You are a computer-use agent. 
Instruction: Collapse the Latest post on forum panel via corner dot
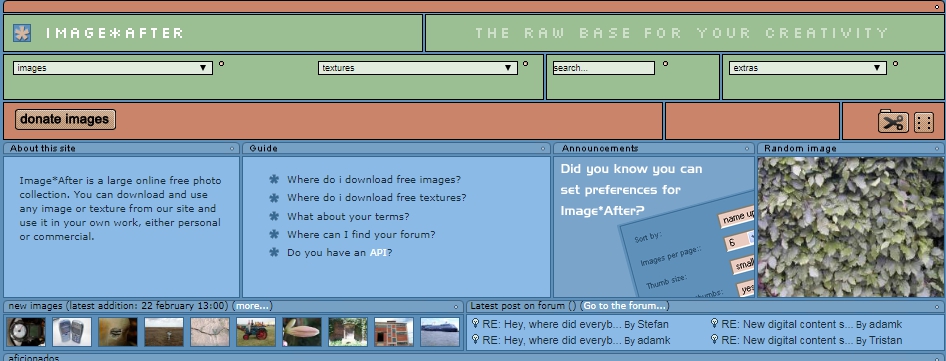click(x=937, y=307)
